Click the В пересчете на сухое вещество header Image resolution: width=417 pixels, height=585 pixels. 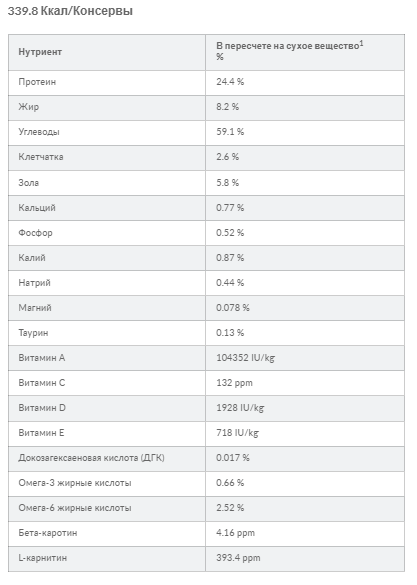[288, 46]
